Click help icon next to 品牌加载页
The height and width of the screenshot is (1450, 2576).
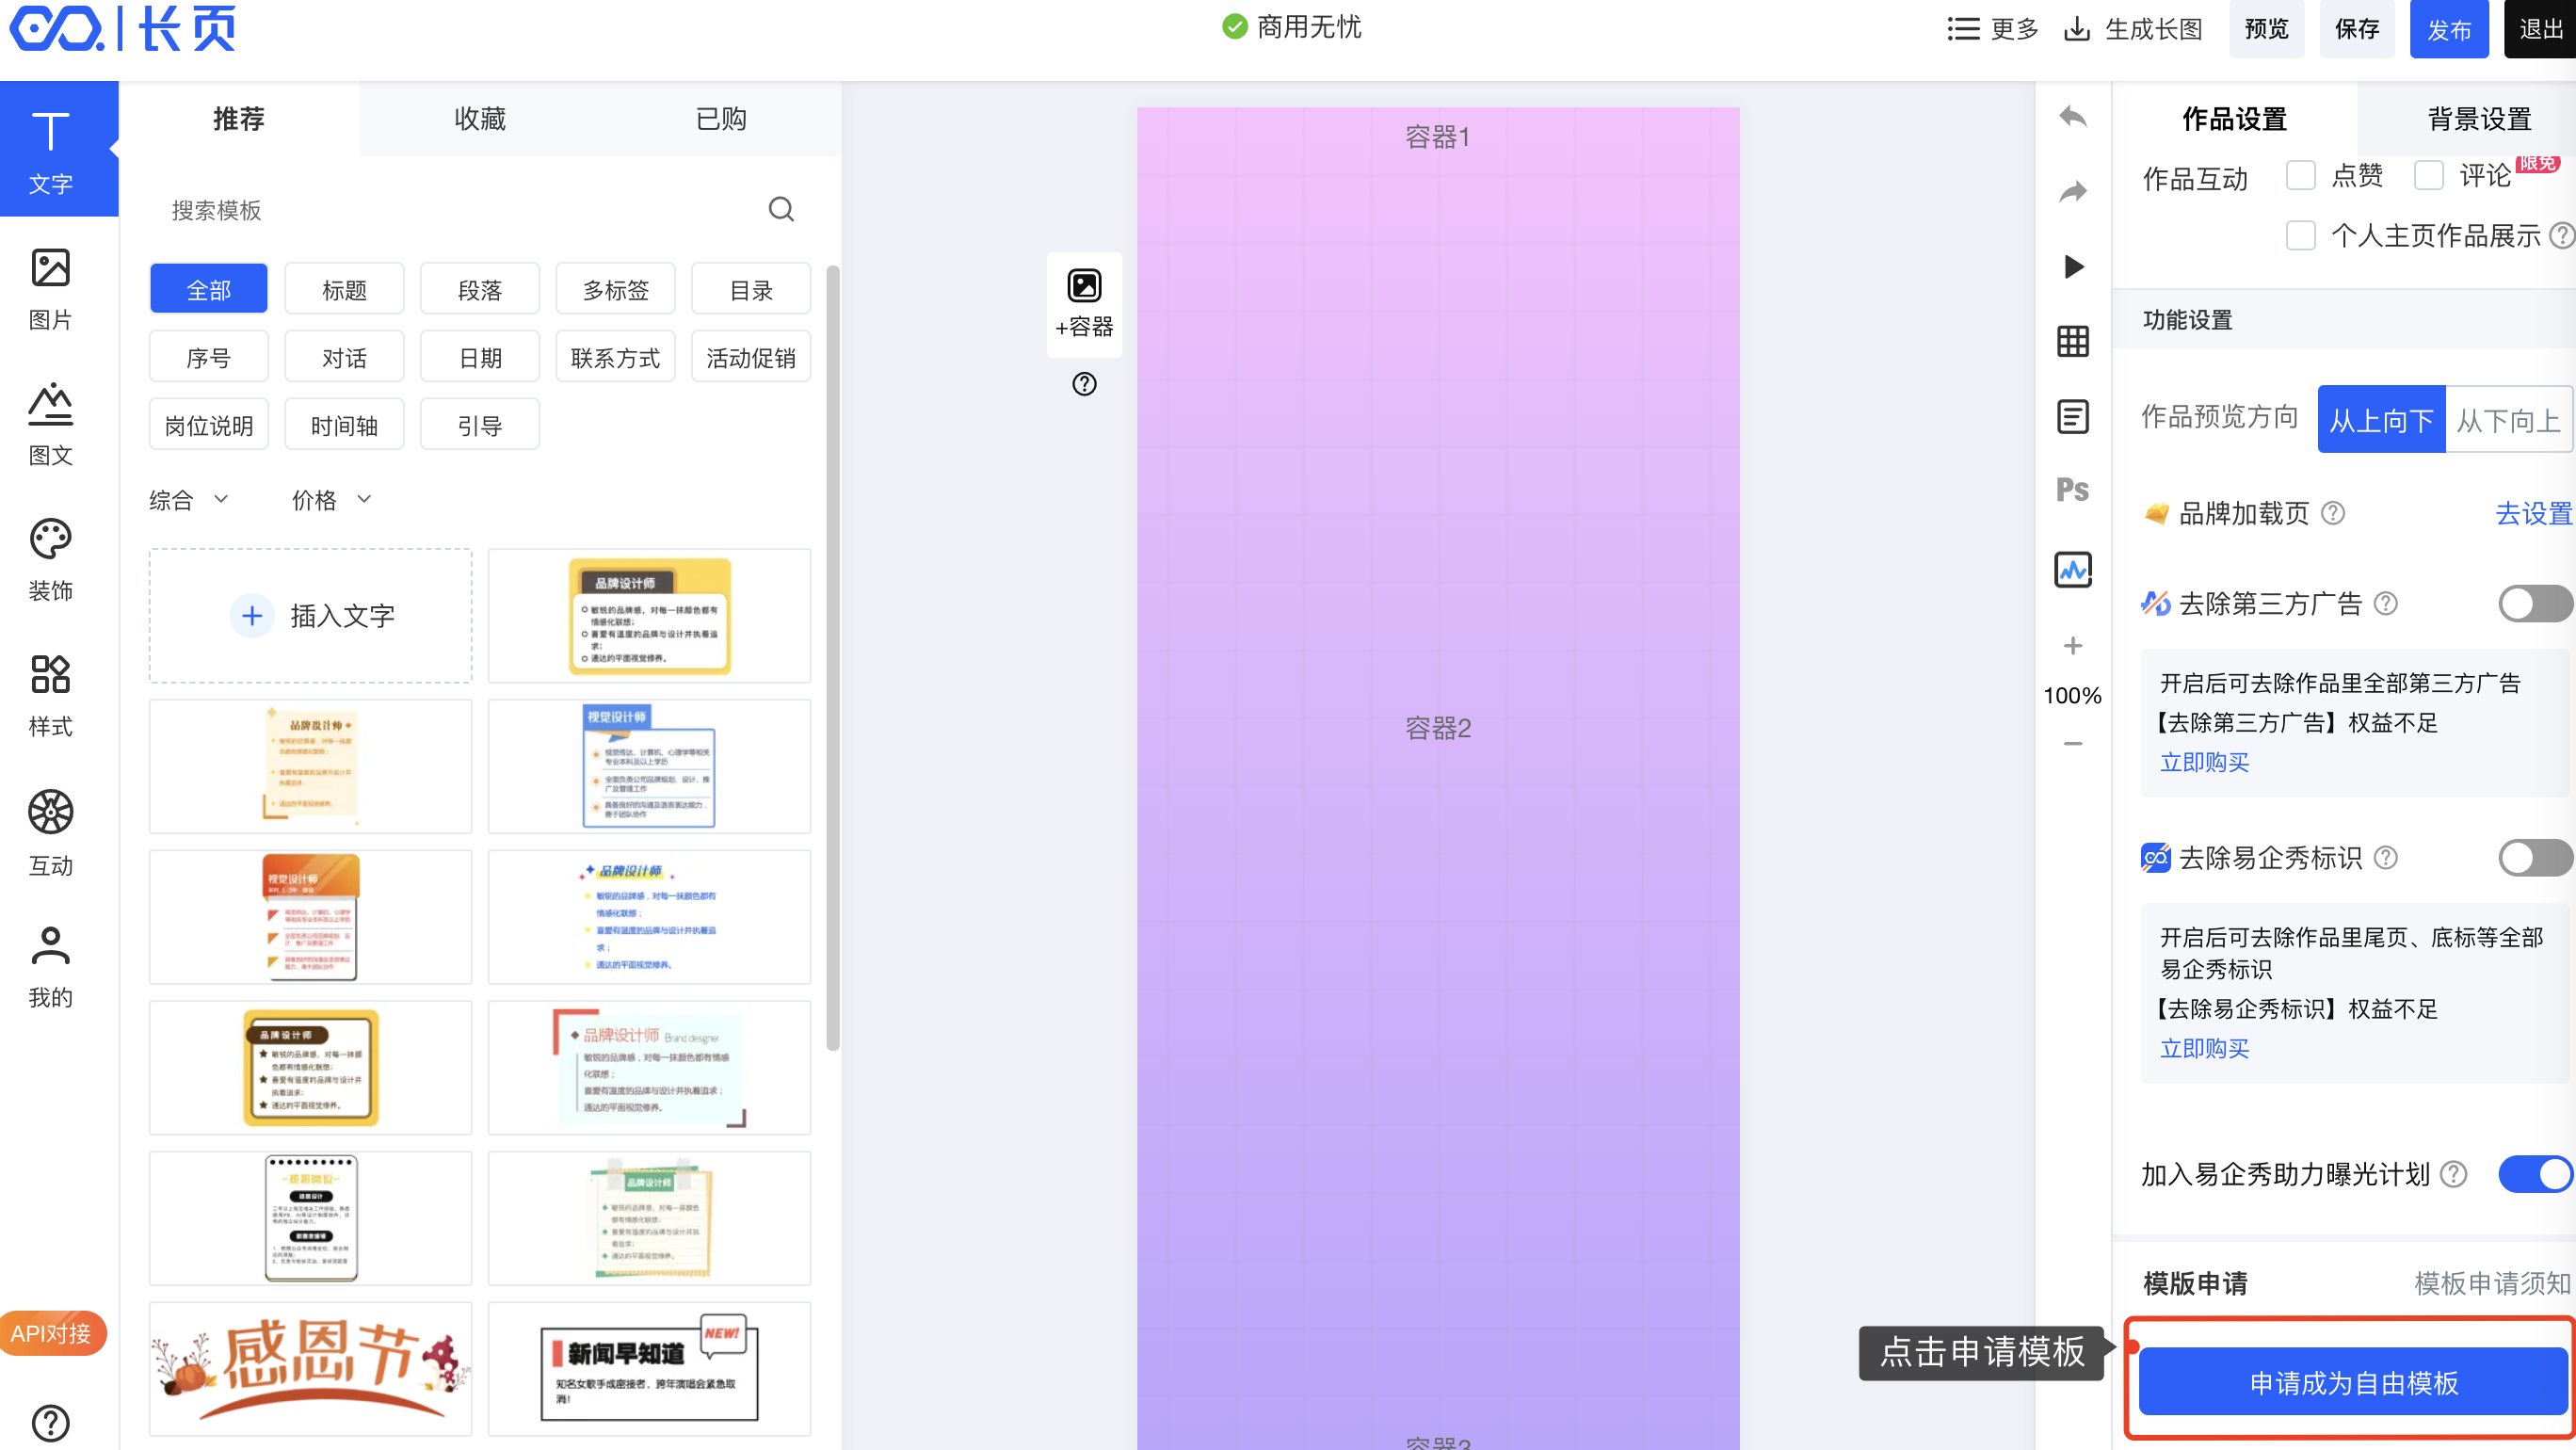[x=2332, y=513]
